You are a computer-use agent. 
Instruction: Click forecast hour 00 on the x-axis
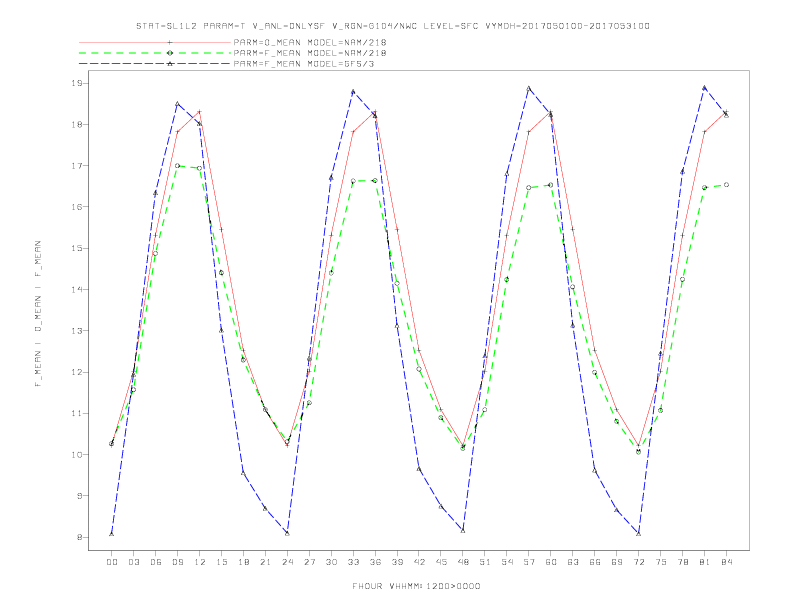coord(112,562)
